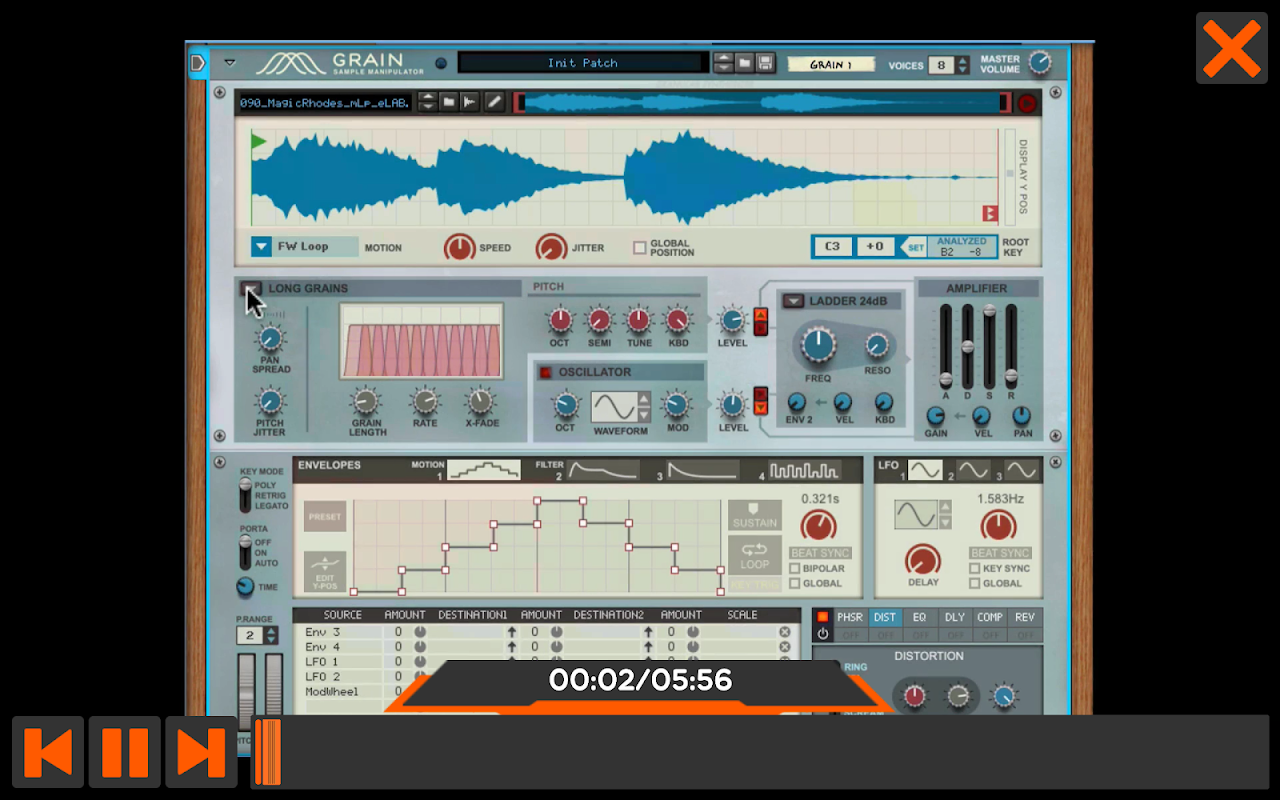Turn the Pitch Jitter knob
The height and width of the screenshot is (800, 1280).
tap(269, 403)
